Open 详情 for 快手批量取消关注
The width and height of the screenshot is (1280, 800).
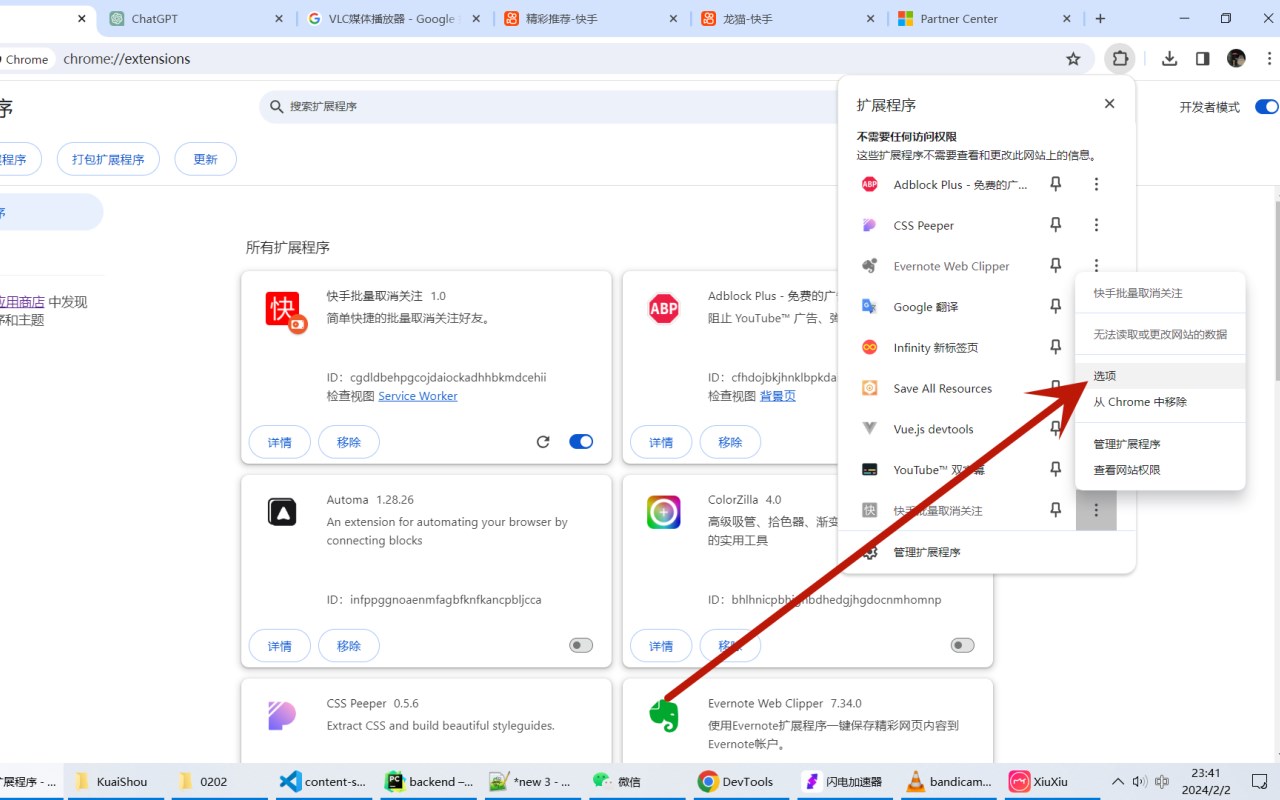pos(280,442)
